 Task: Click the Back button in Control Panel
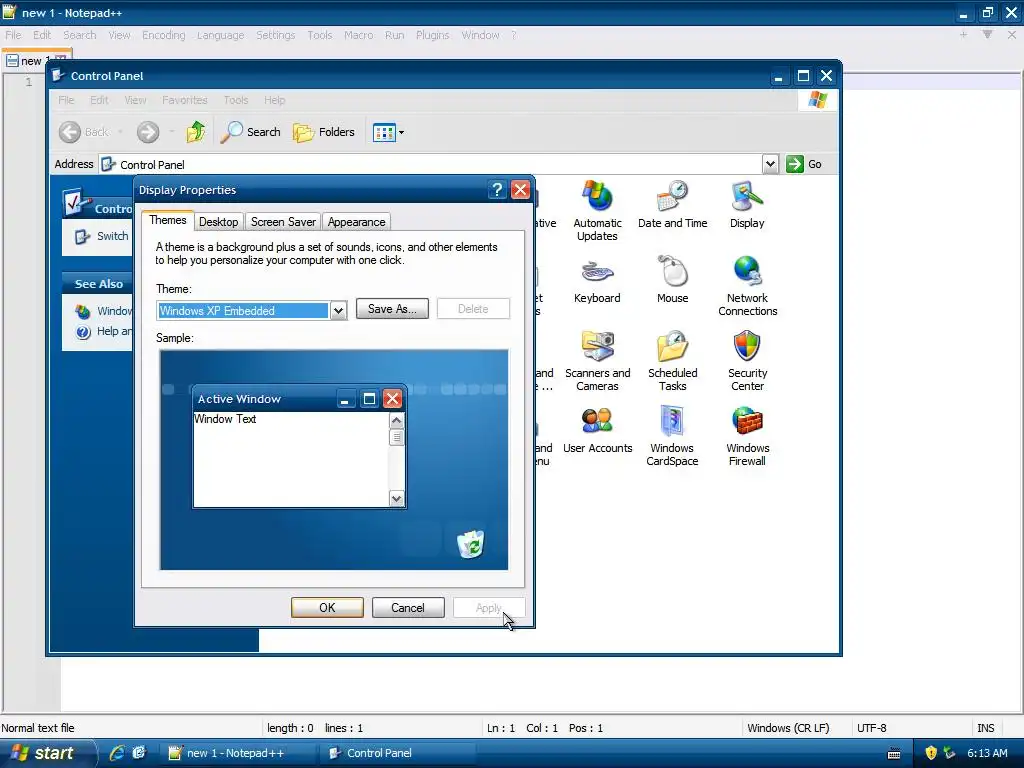point(84,132)
